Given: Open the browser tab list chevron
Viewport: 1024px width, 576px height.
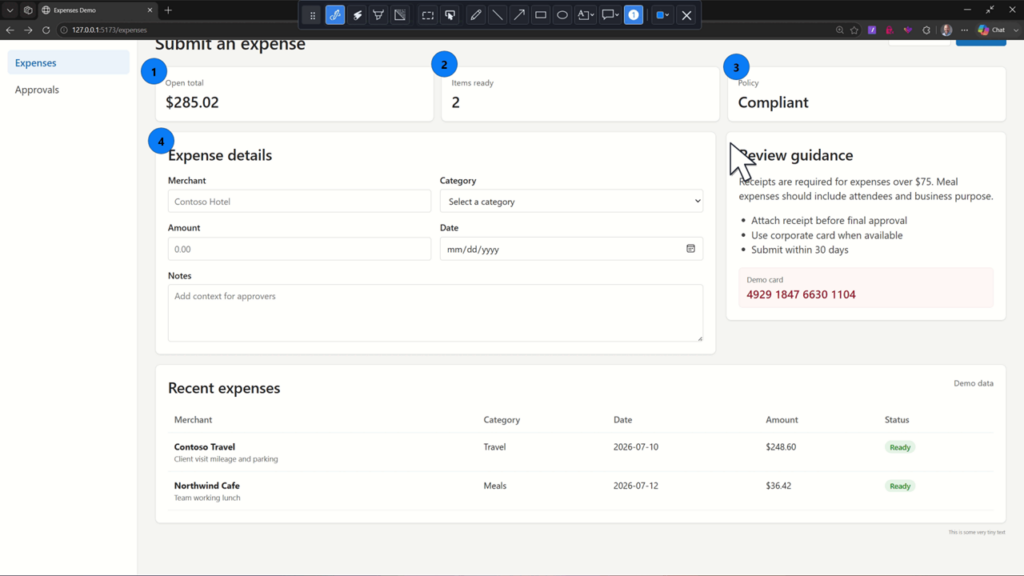Looking at the screenshot, I should pyautogui.click(x=10, y=10).
